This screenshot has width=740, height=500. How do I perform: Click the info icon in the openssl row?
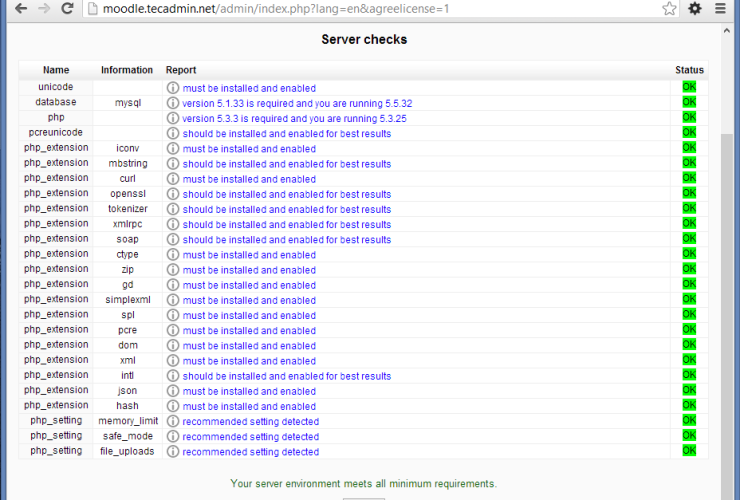click(173, 194)
